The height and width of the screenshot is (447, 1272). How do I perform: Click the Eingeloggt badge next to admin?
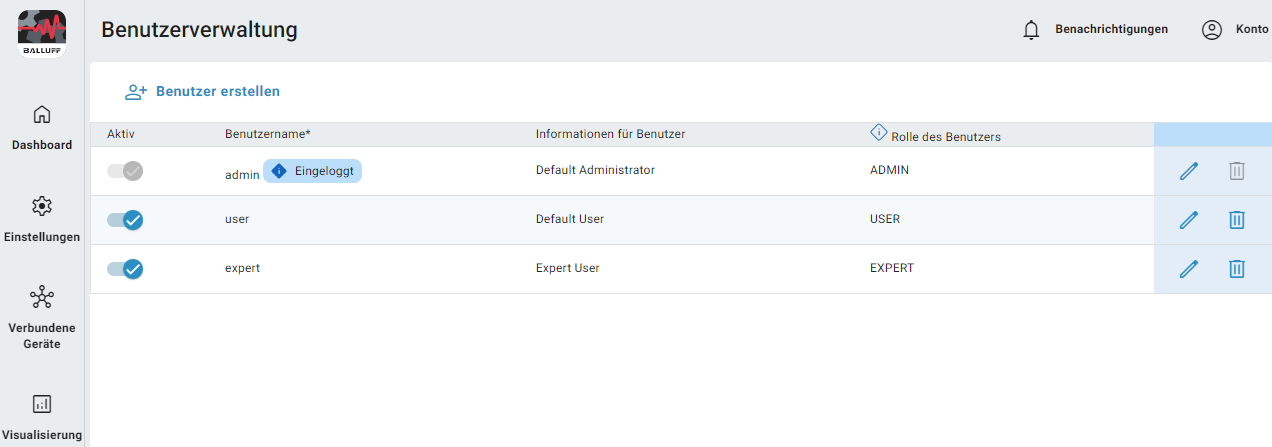point(312,171)
